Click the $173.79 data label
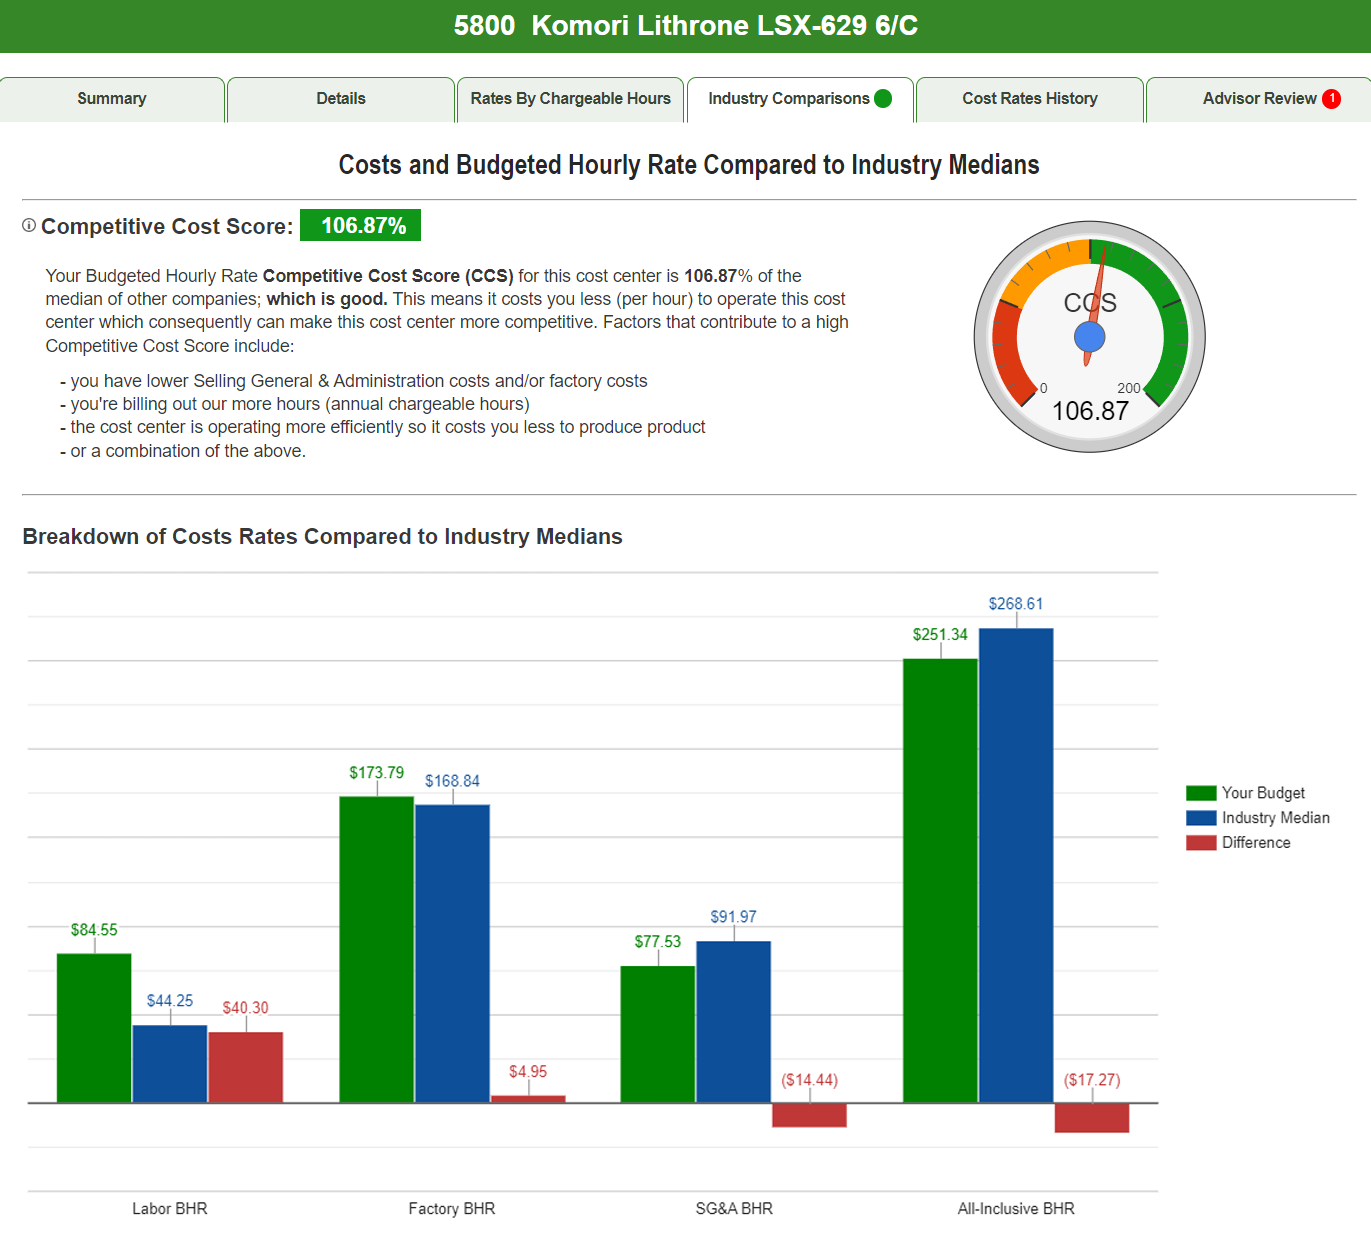Image resolution: width=1371 pixels, height=1249 pixels. point(377,773)
